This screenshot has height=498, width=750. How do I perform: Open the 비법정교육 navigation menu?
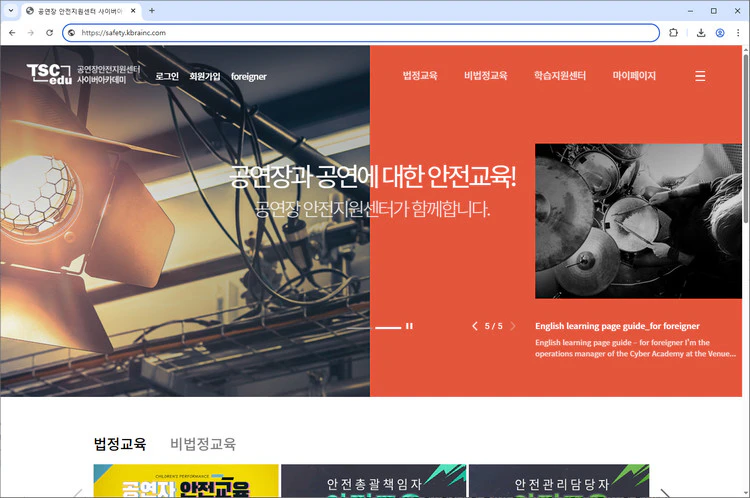(485, 76)
